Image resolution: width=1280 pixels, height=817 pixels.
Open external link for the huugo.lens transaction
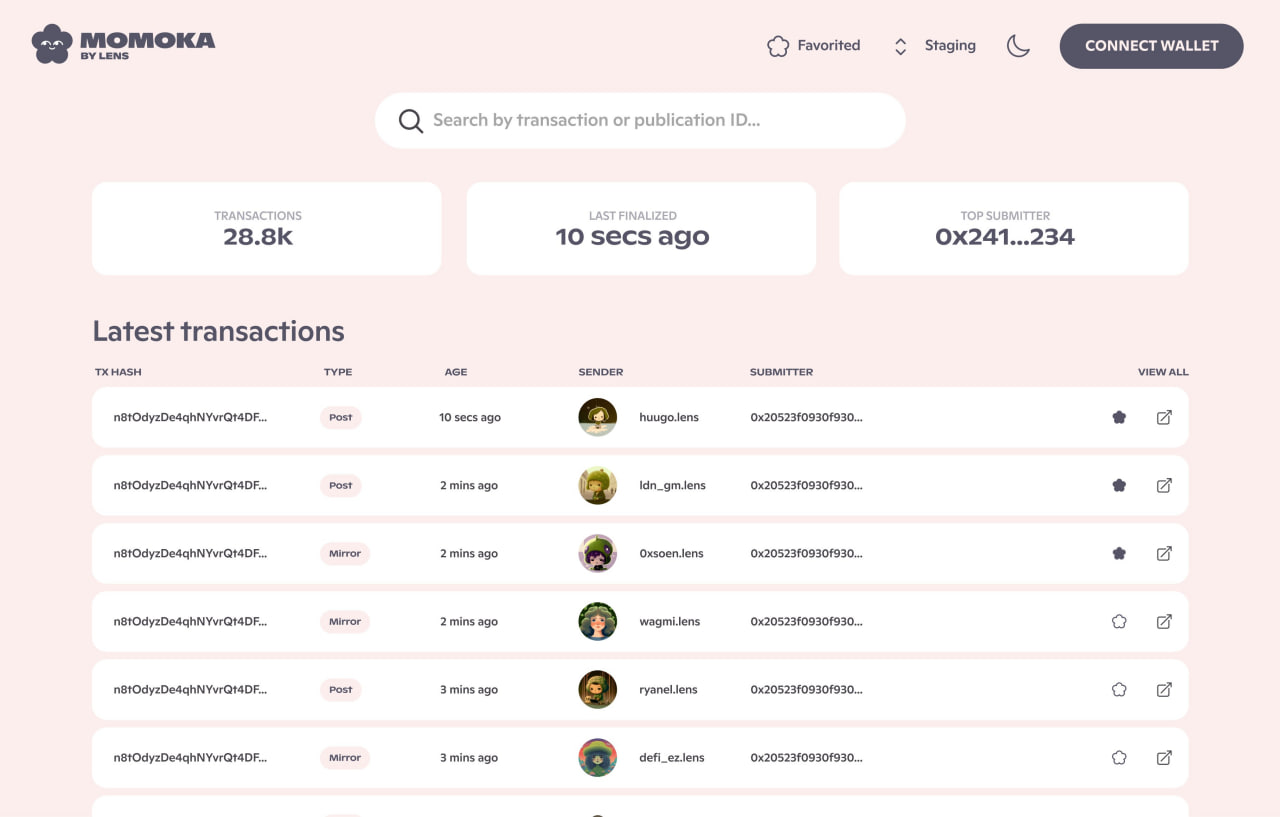(x=1164, y=417)
